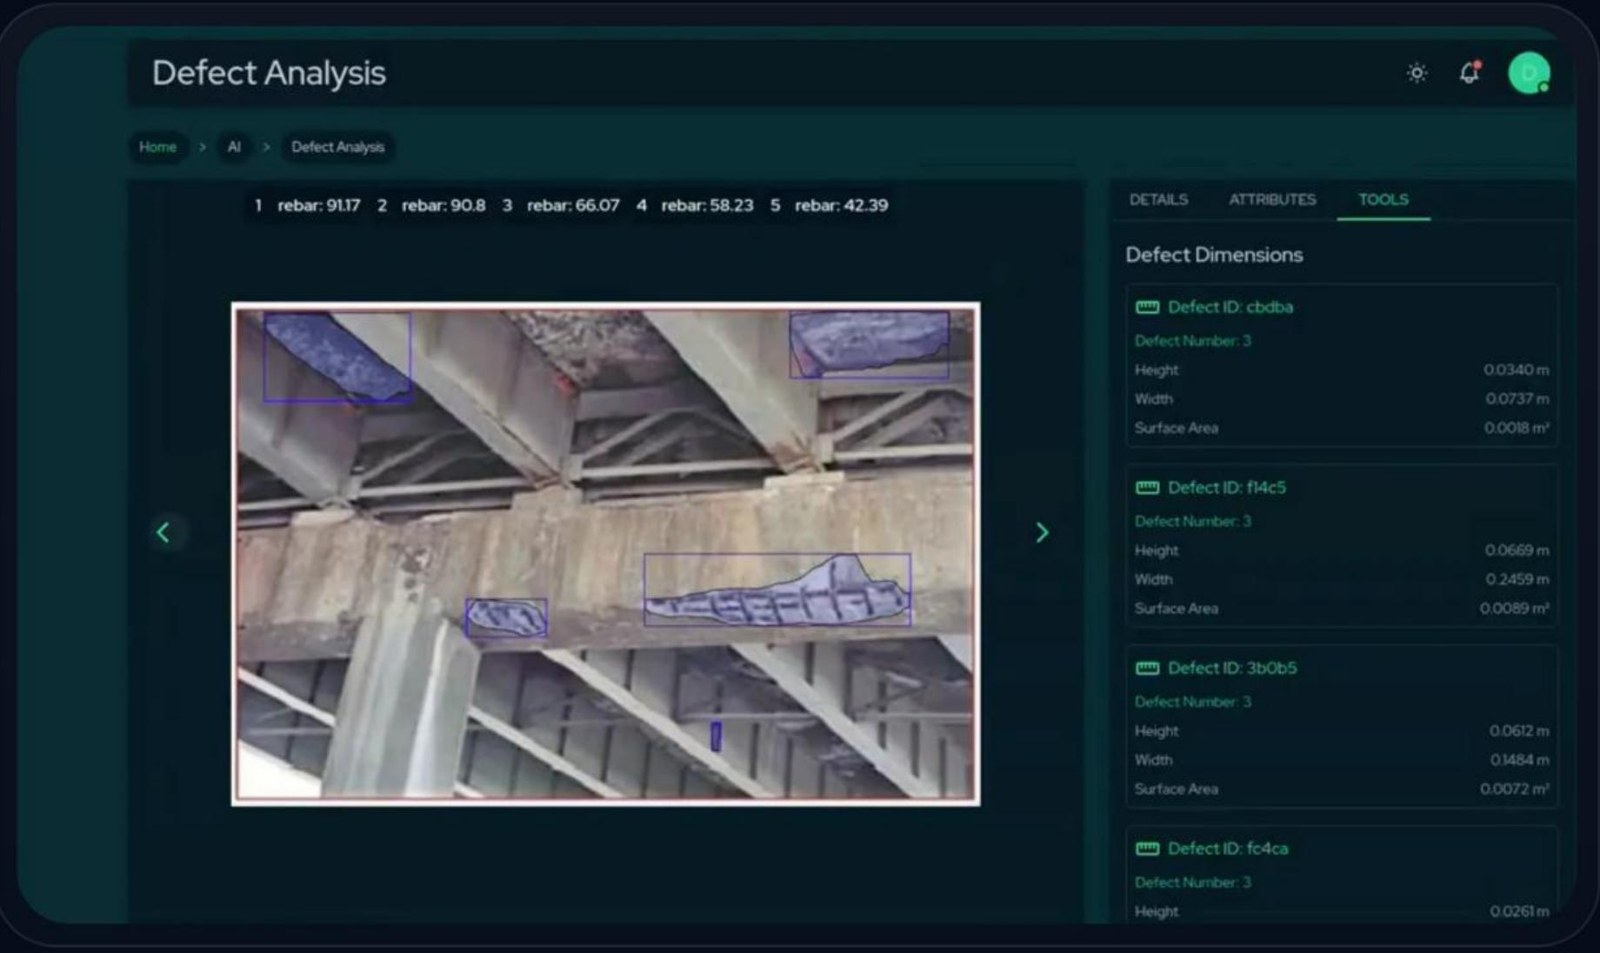Click ruler icon beside Defect ID: cbdba
The image size is (1600, 953).
point(1146,307)
